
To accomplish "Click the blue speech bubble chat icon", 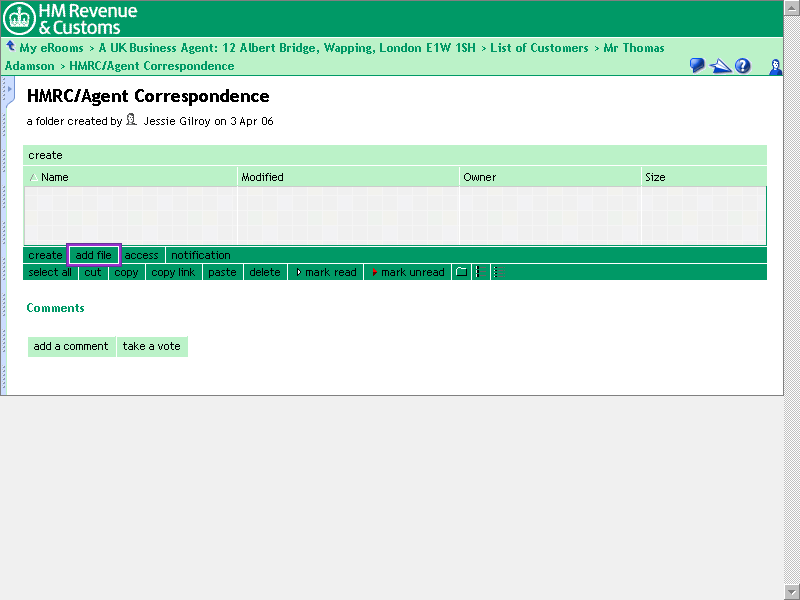I will (697, 66).
